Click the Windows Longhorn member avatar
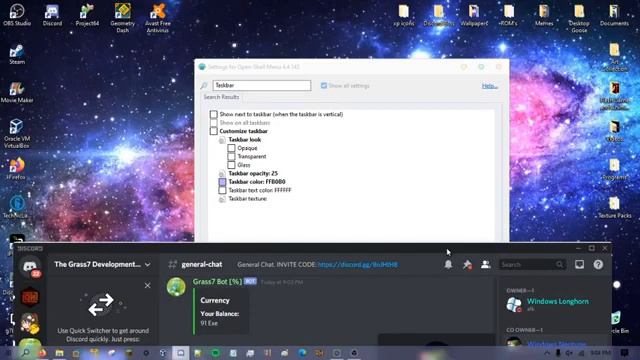The width and height of the screenshot is (640, 360). pyautogui.click(x=514, y=304)
